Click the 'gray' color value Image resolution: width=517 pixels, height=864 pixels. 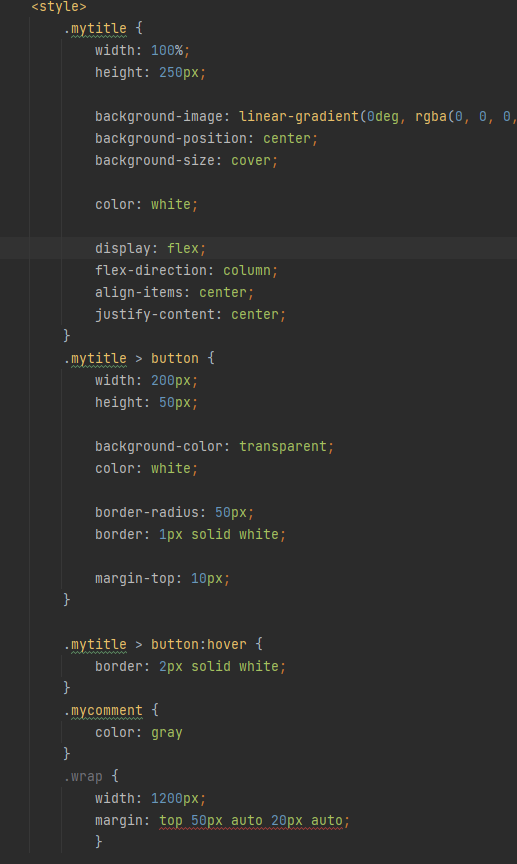tap(167, 733)
